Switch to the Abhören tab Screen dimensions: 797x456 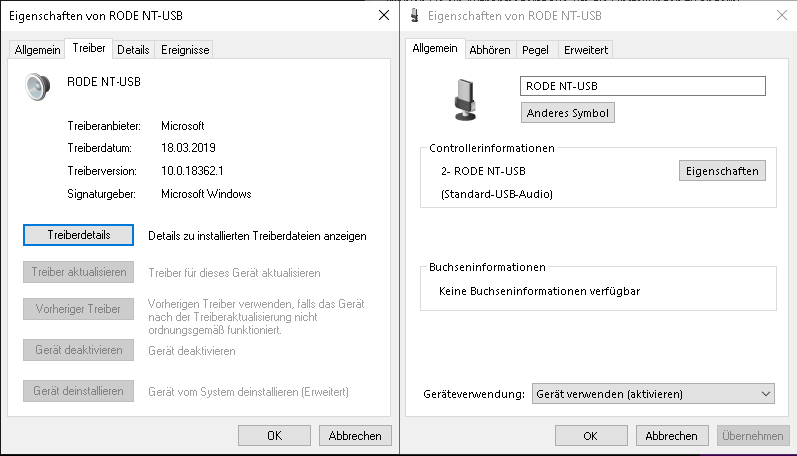coord(489,50)
